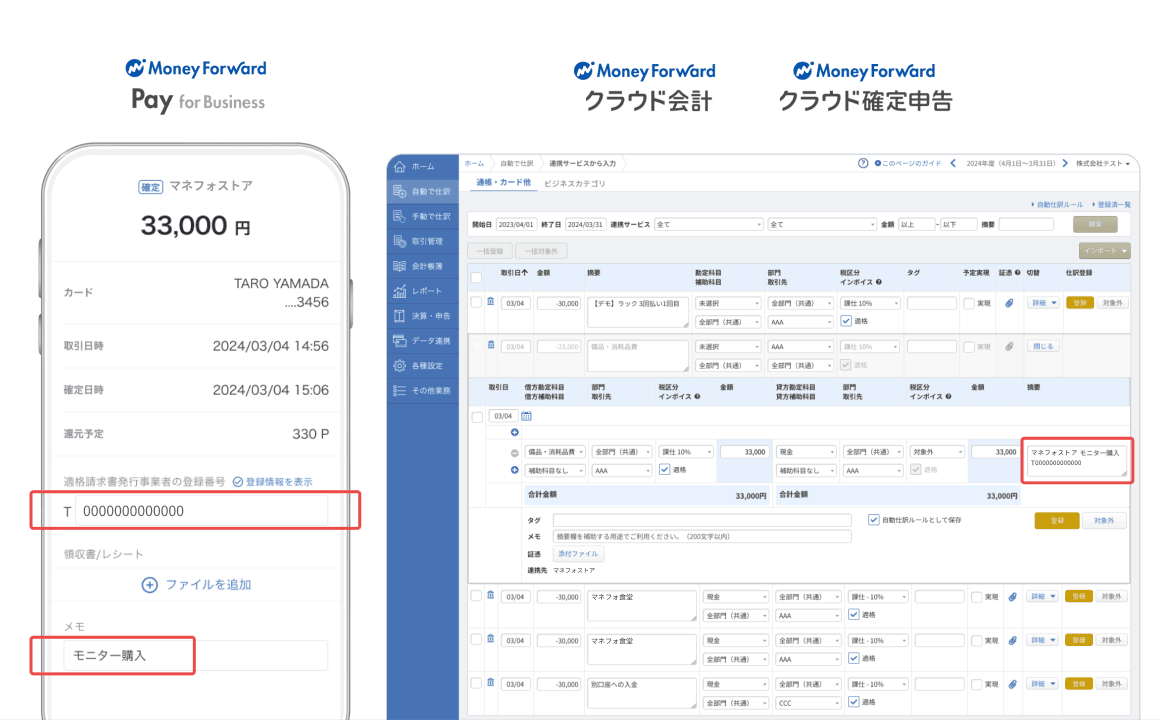The image size is (1160, 720).
Task: Click plus icon beside ファイルを追加
Action: coord(149,585)
